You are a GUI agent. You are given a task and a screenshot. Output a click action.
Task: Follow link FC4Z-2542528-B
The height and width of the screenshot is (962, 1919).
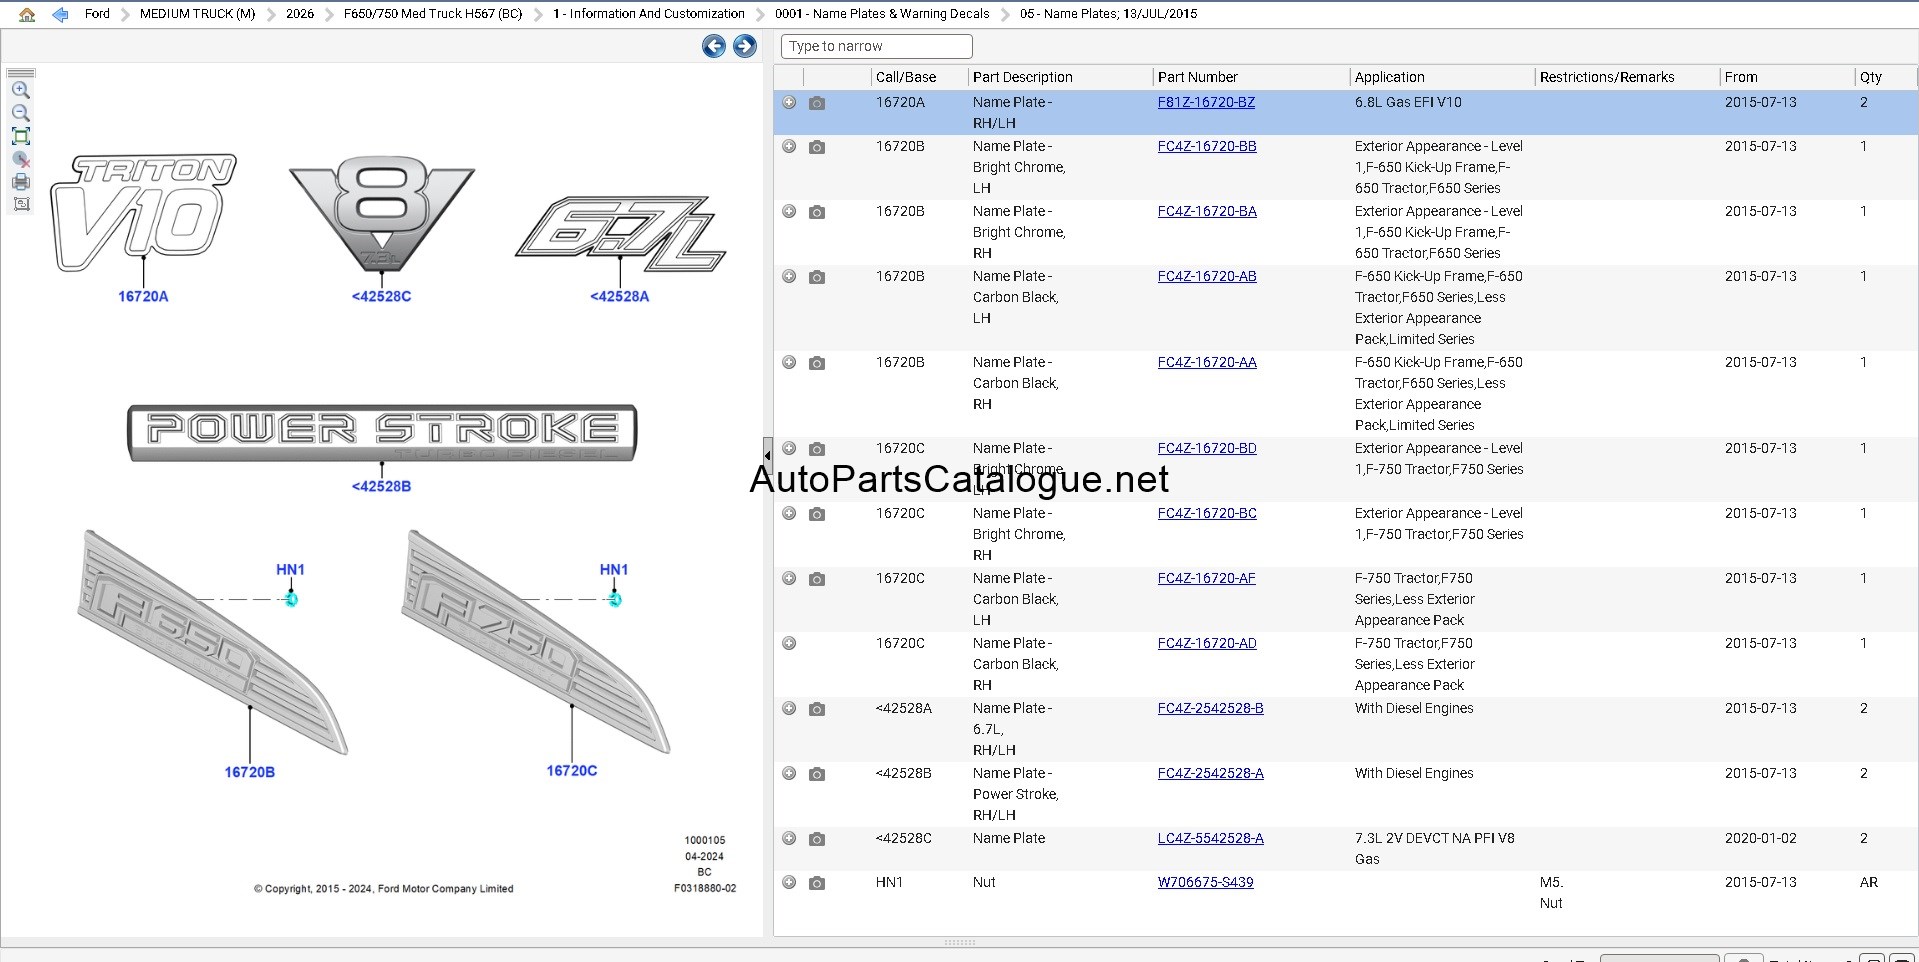[x=1210, y=708]
